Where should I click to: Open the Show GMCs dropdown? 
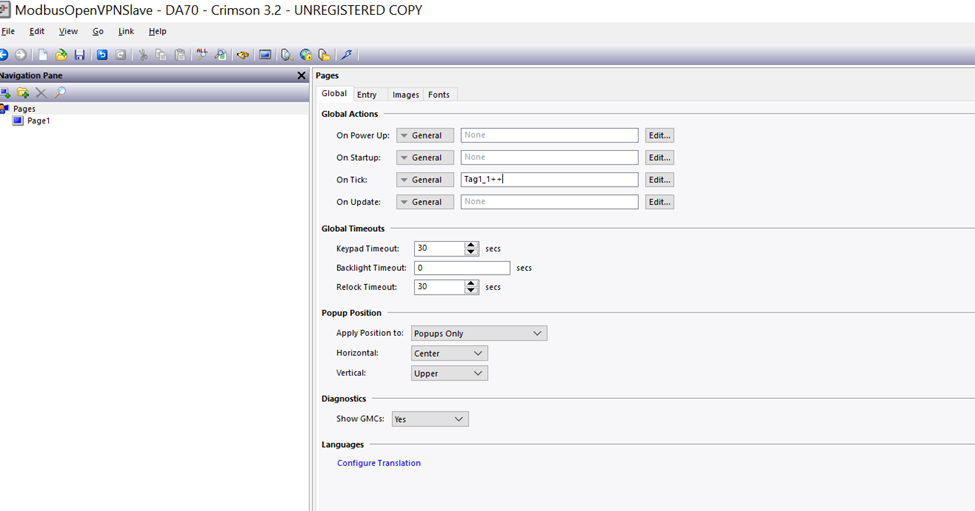tap(430, 419)
